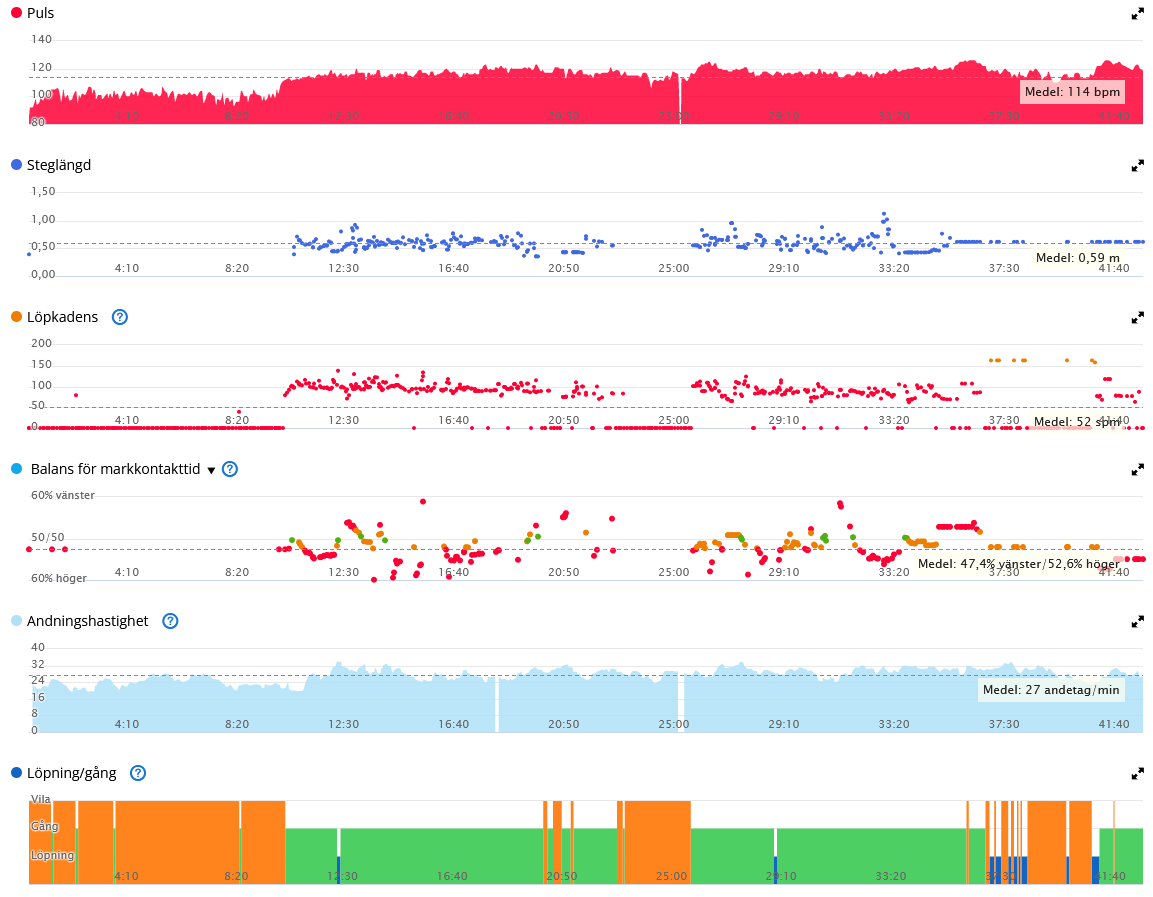This screenshot has width=1153, height=897.
Task: Enlarge the Andningshastighet chart to fullscreen
Action: pyautogui.click(x=1138, y=621)
